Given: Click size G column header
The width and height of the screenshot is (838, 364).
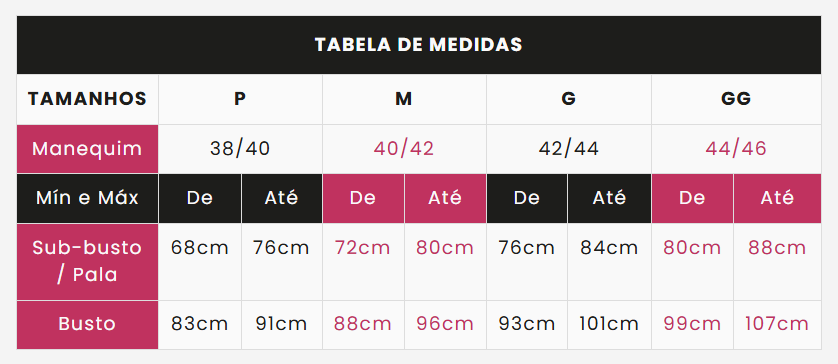Looking at the screenshot, I should [569, 99].
